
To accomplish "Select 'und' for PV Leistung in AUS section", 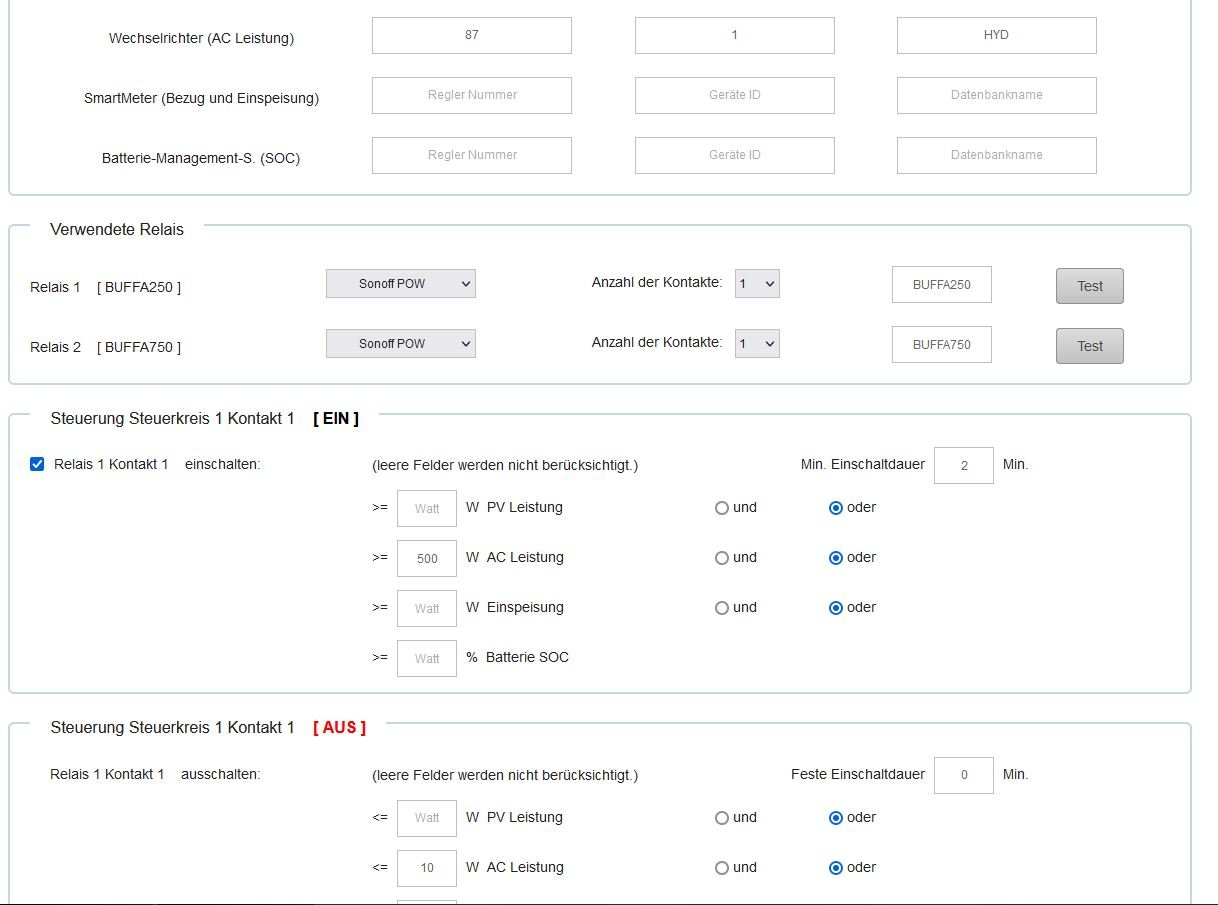I will click(x=722, y=818).
